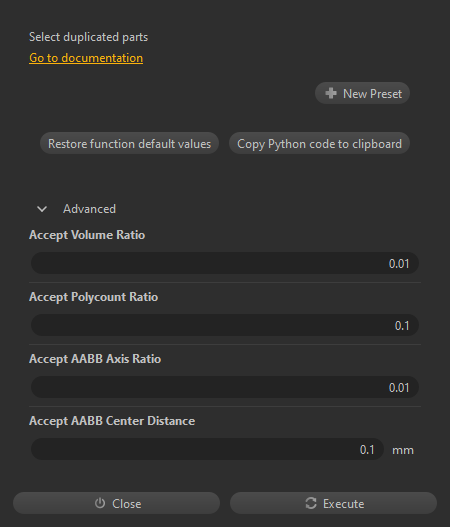Copy Python code to clipboard
The height and width of the screenshot is (527, 450).
tap(319, 144)
